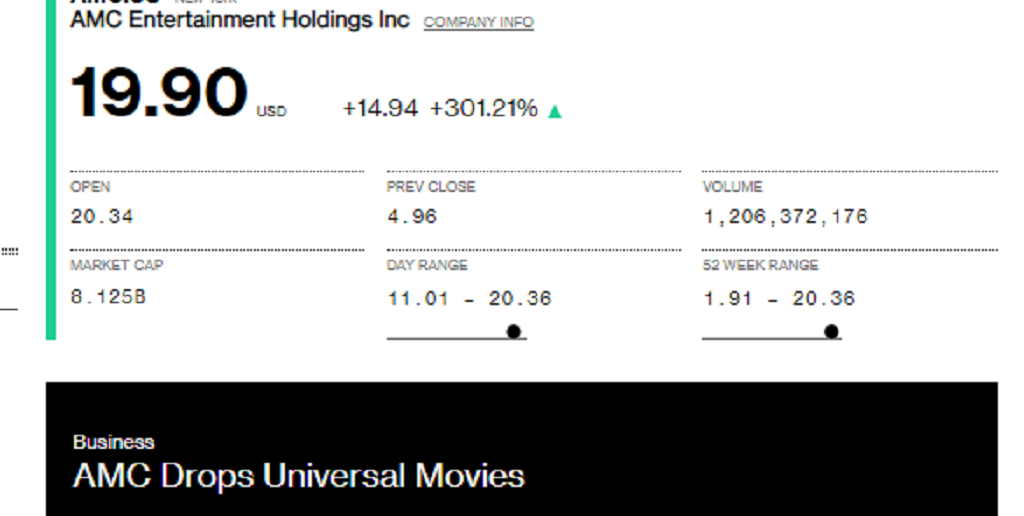Click the DAY RANGE 11.01 - 20.36 text
This screenshot has height=516, width=1024.
(470, 298)
